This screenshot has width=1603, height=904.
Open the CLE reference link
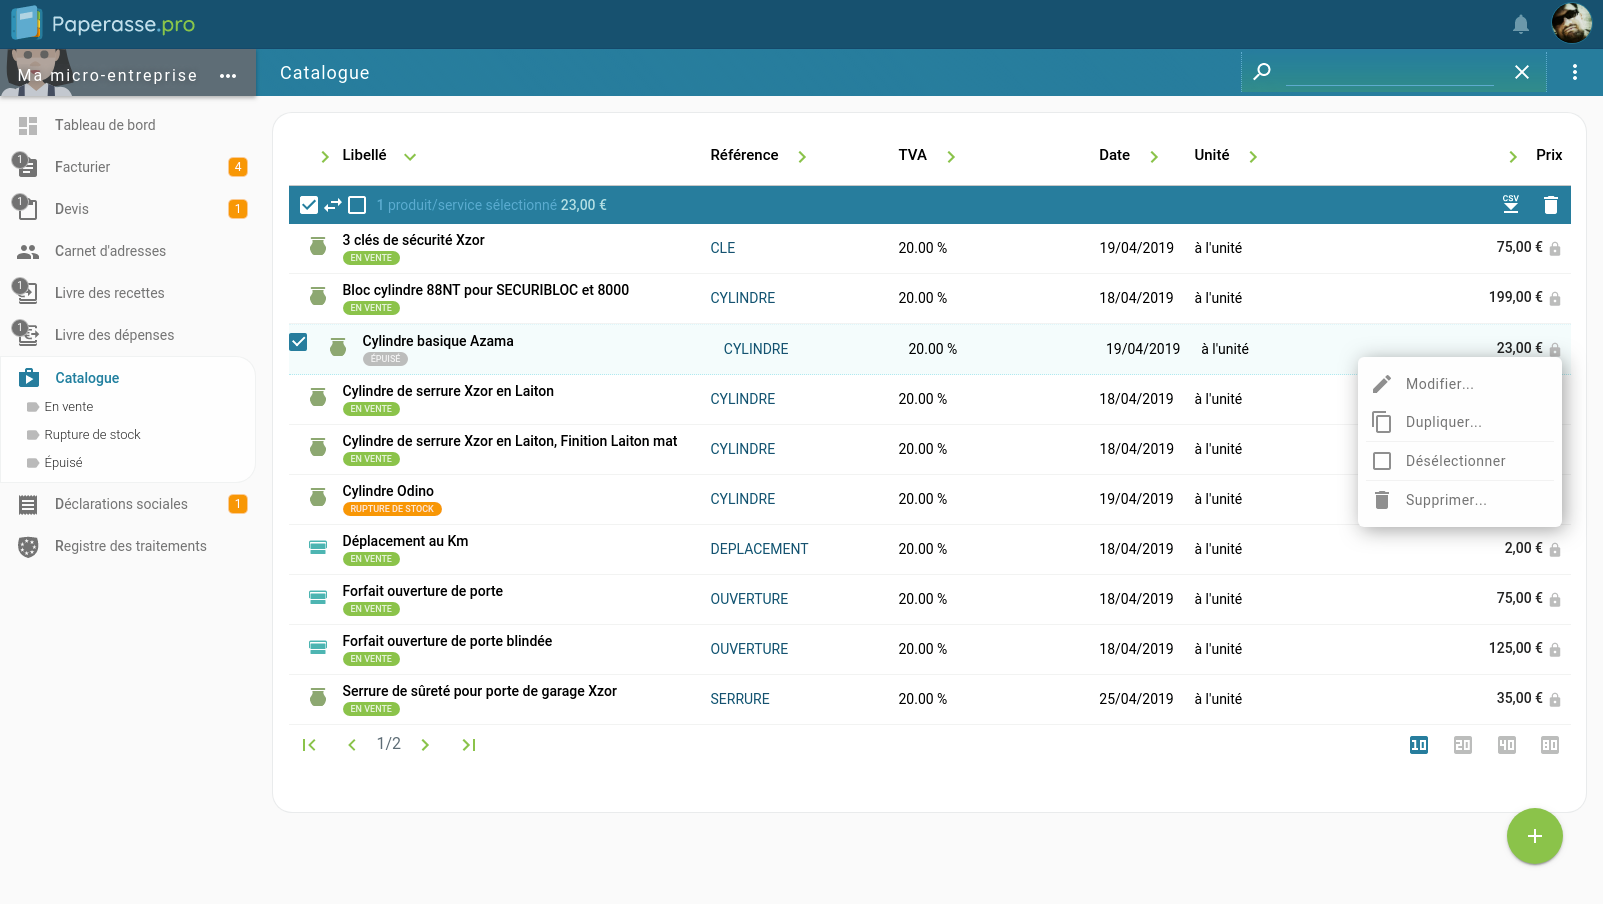(x=722, y=248)
